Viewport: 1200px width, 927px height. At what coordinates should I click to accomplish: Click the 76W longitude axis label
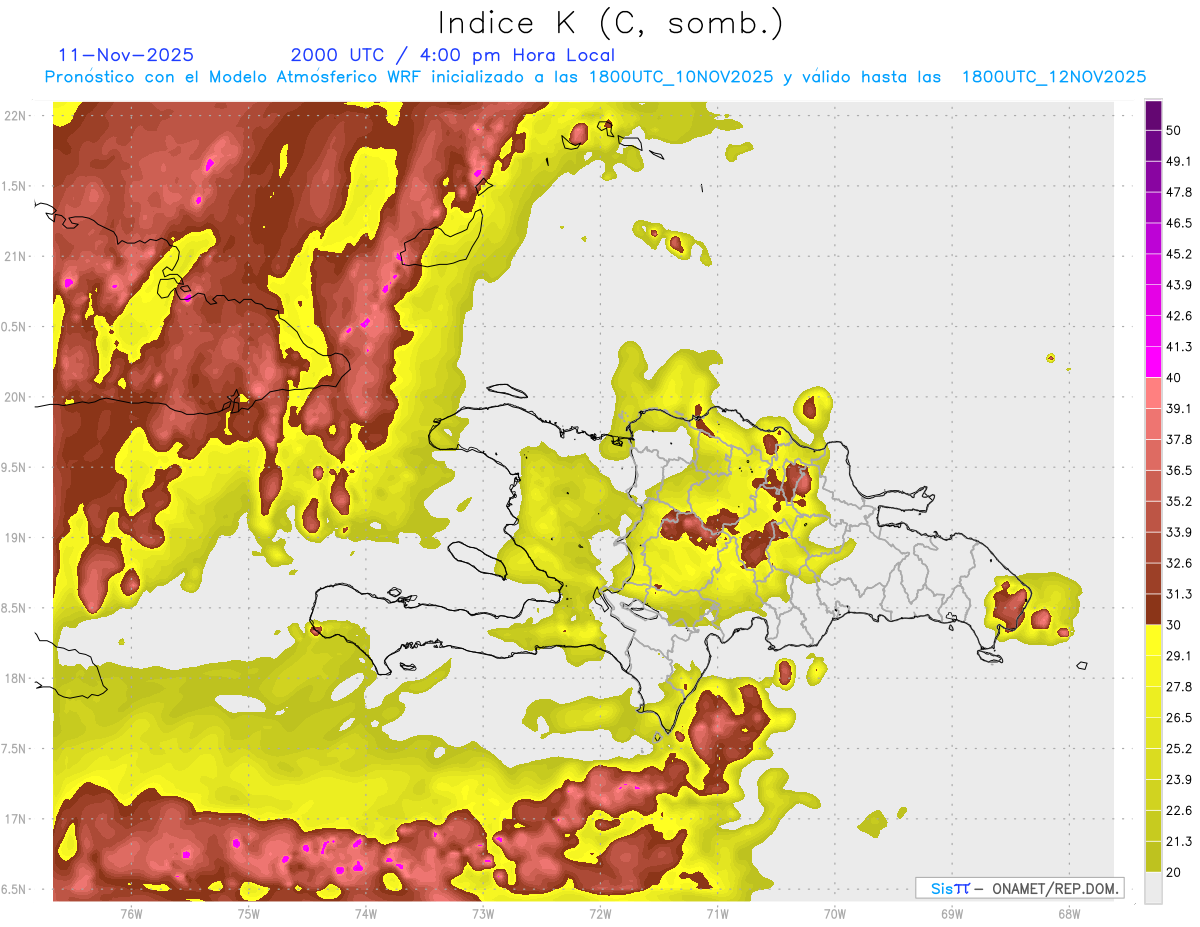(131, 912)
